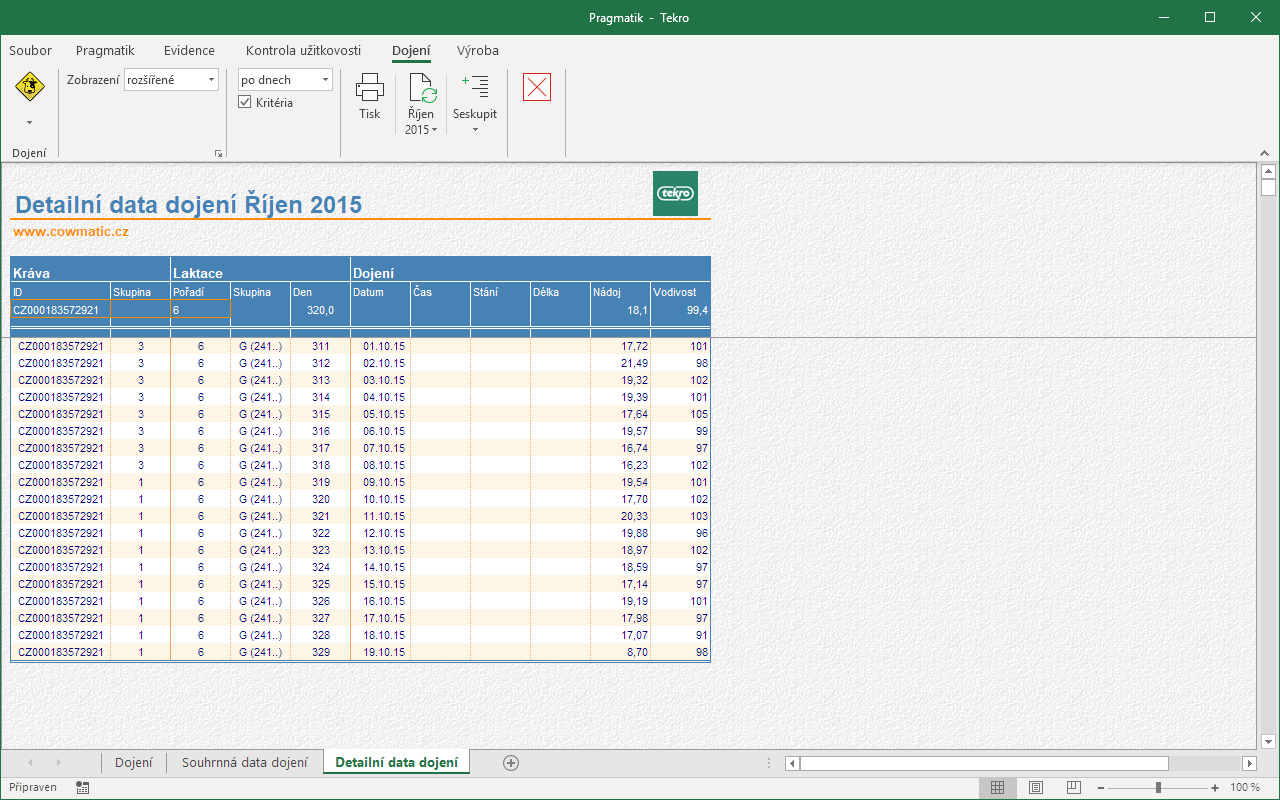Screen dimensions: 1280x800
Task: Click the vertical scrollbar down arrow
Action: (1269, 742)
